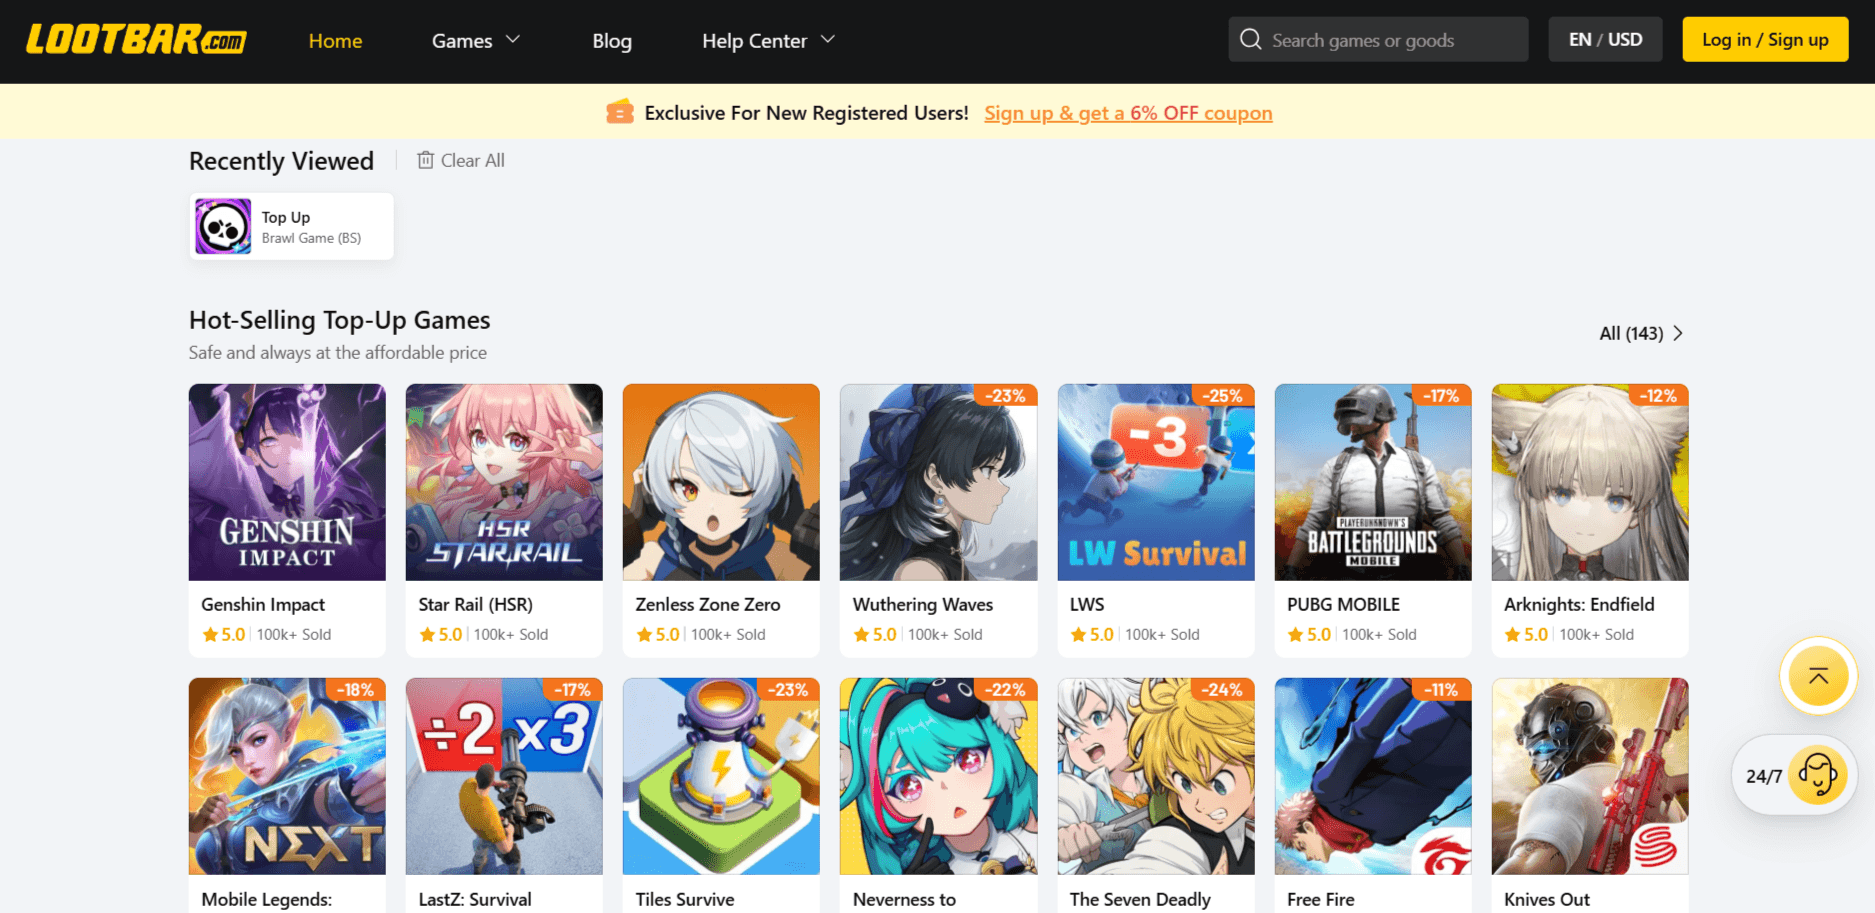This screenshot has height=913, width=1875.
Task: Click the LootBar.com logo
Action: 136,40
